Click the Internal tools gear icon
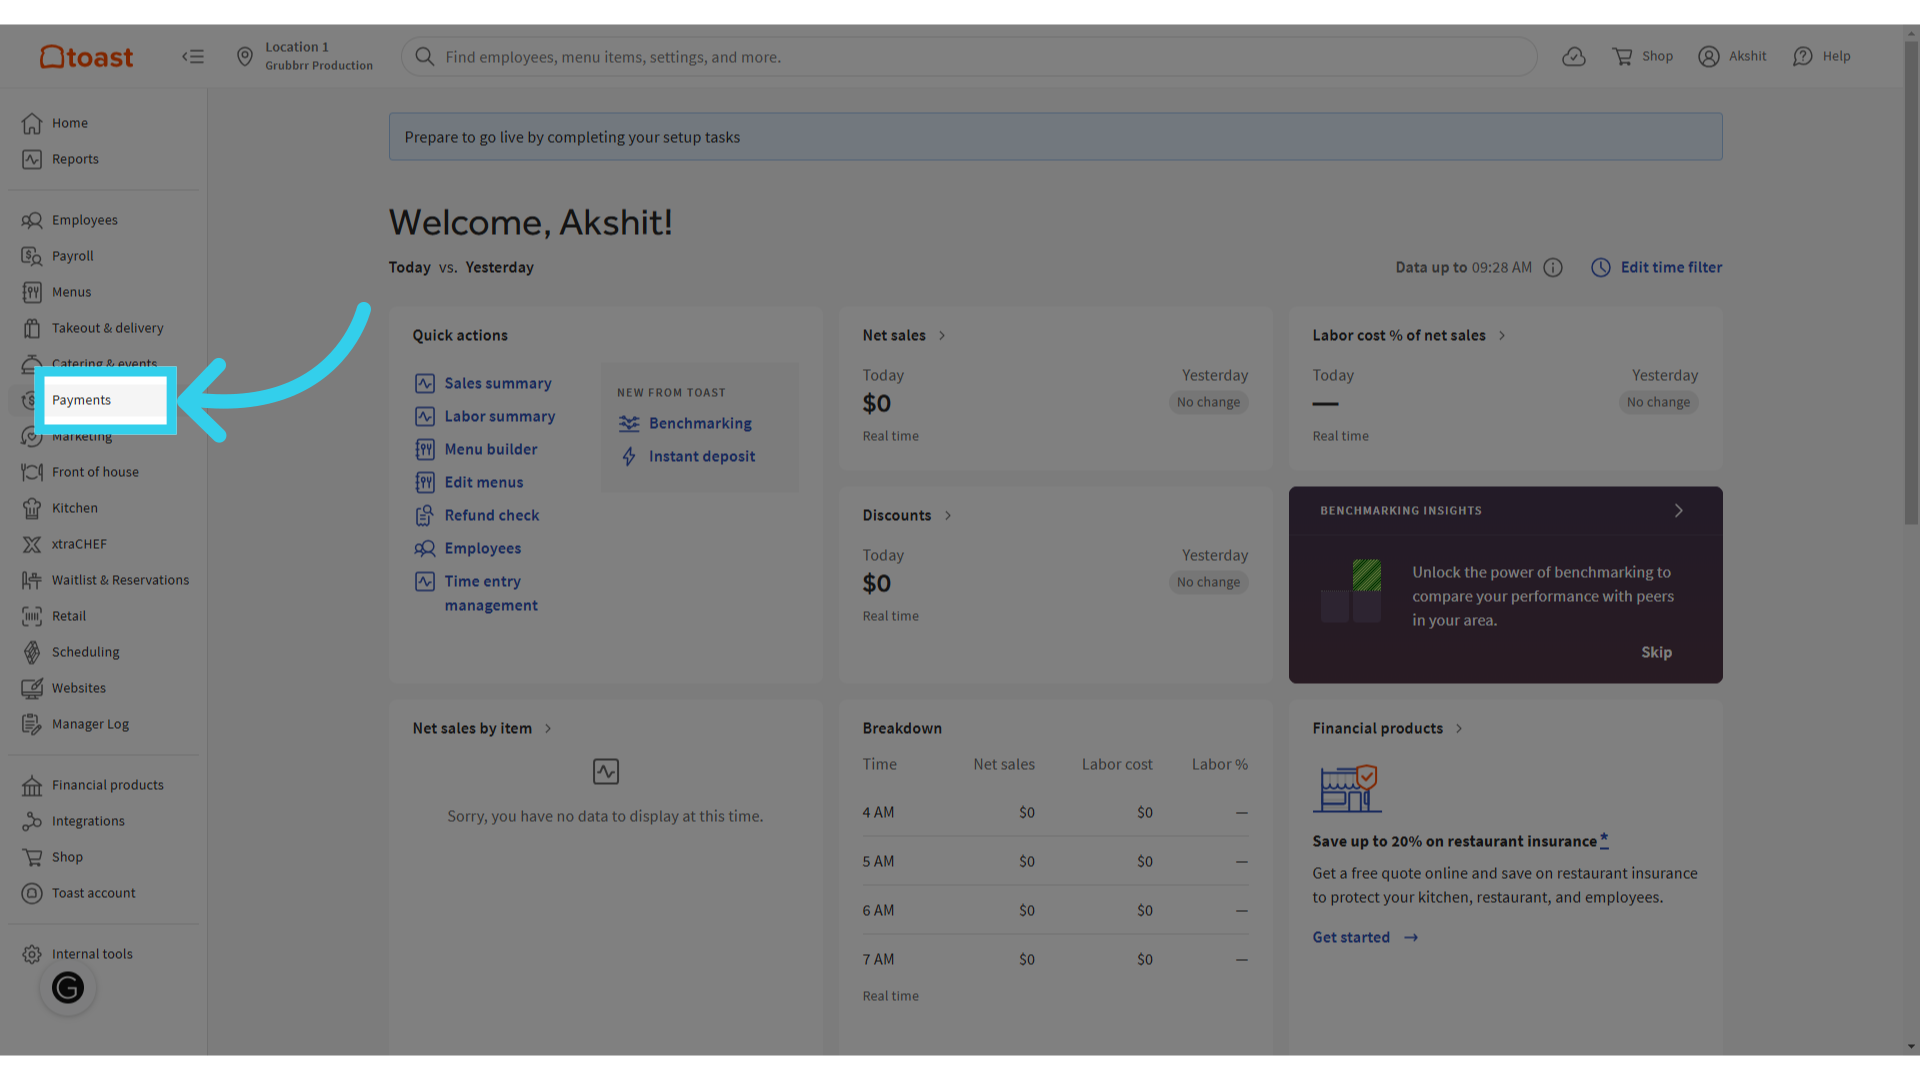1920x1080 pixels. [x=32, y=954]
